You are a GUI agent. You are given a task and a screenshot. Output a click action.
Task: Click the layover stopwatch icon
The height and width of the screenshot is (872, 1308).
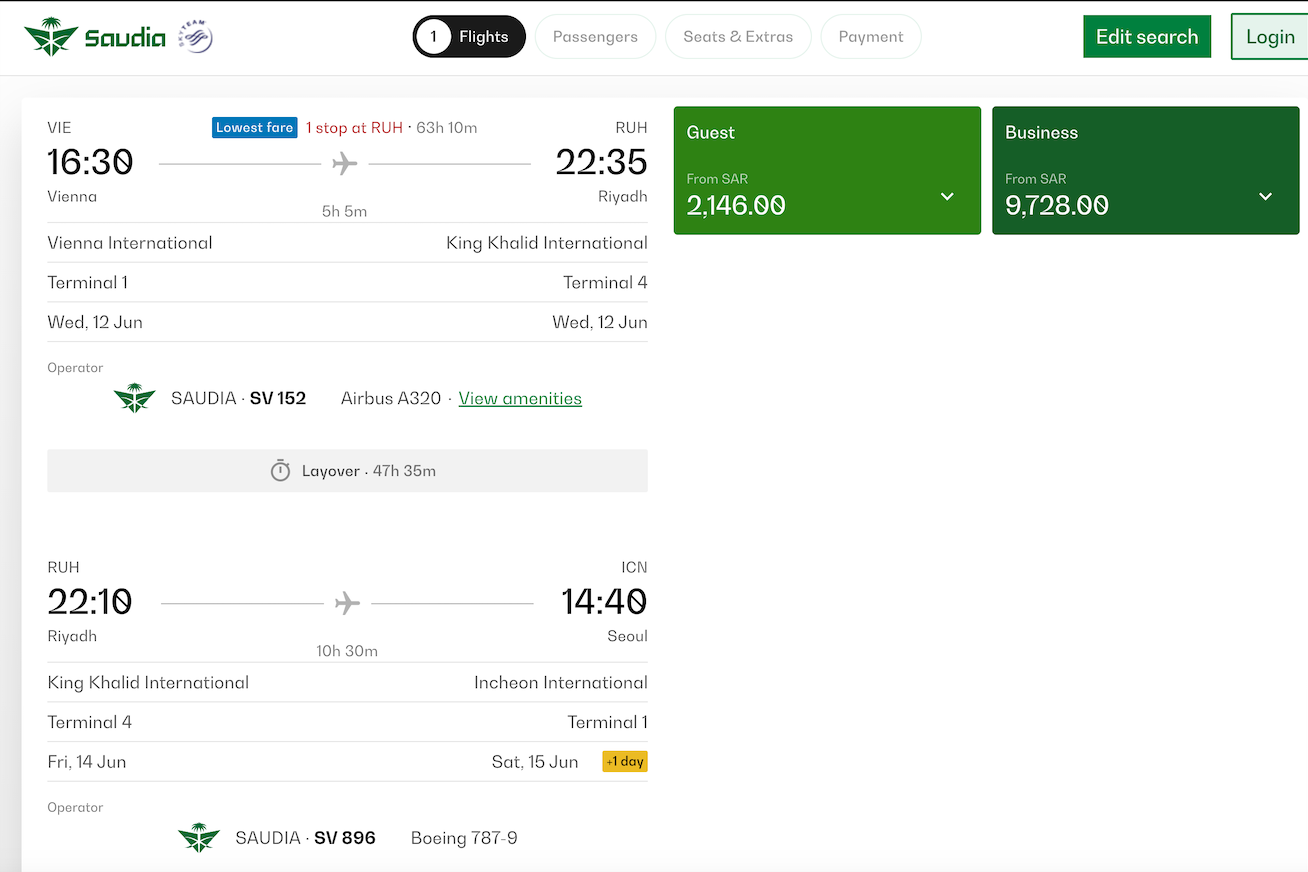coord(280,471)
